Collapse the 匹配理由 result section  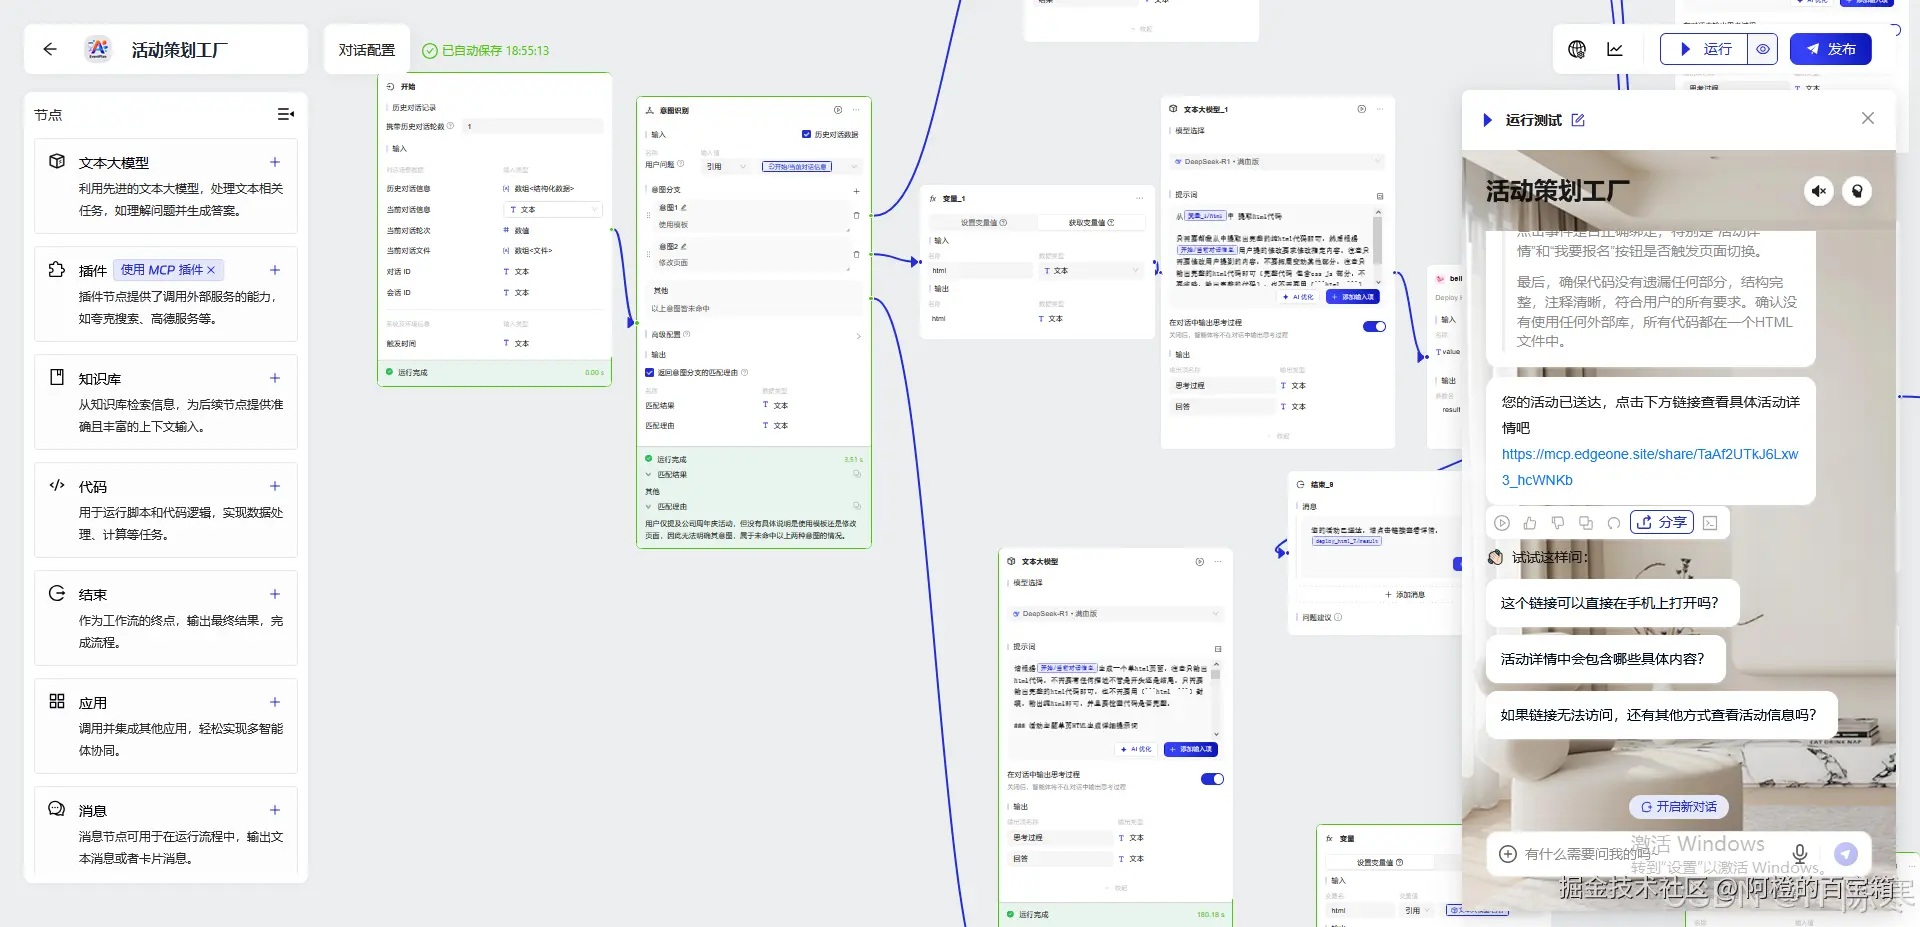coord(648,507)
